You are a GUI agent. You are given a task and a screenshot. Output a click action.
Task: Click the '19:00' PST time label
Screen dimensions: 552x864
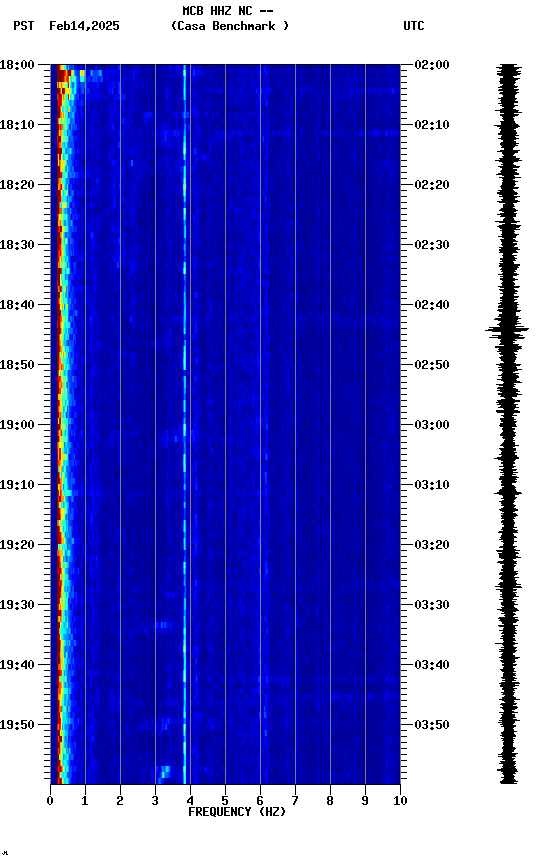point(17,425)
